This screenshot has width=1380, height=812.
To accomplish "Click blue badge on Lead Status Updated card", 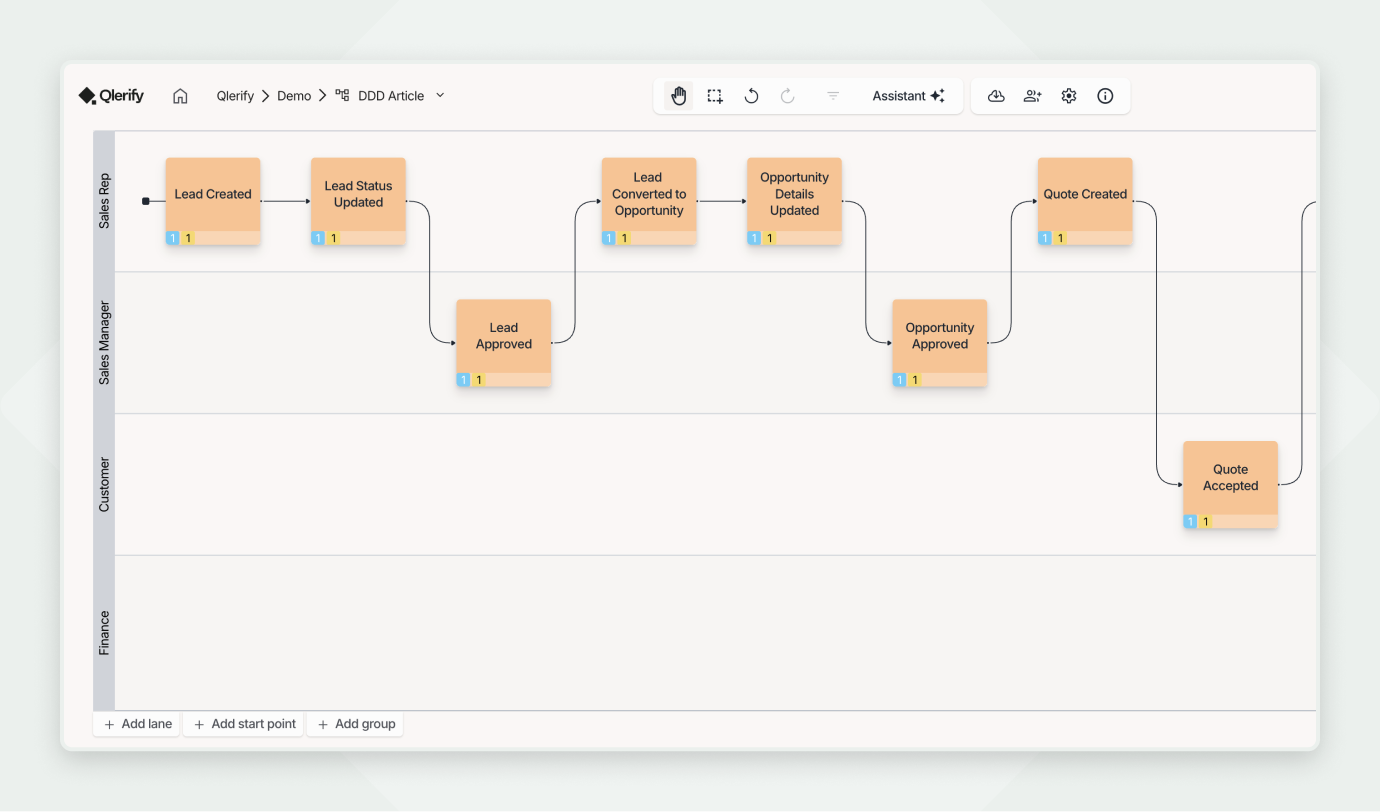I will point(318,238).
